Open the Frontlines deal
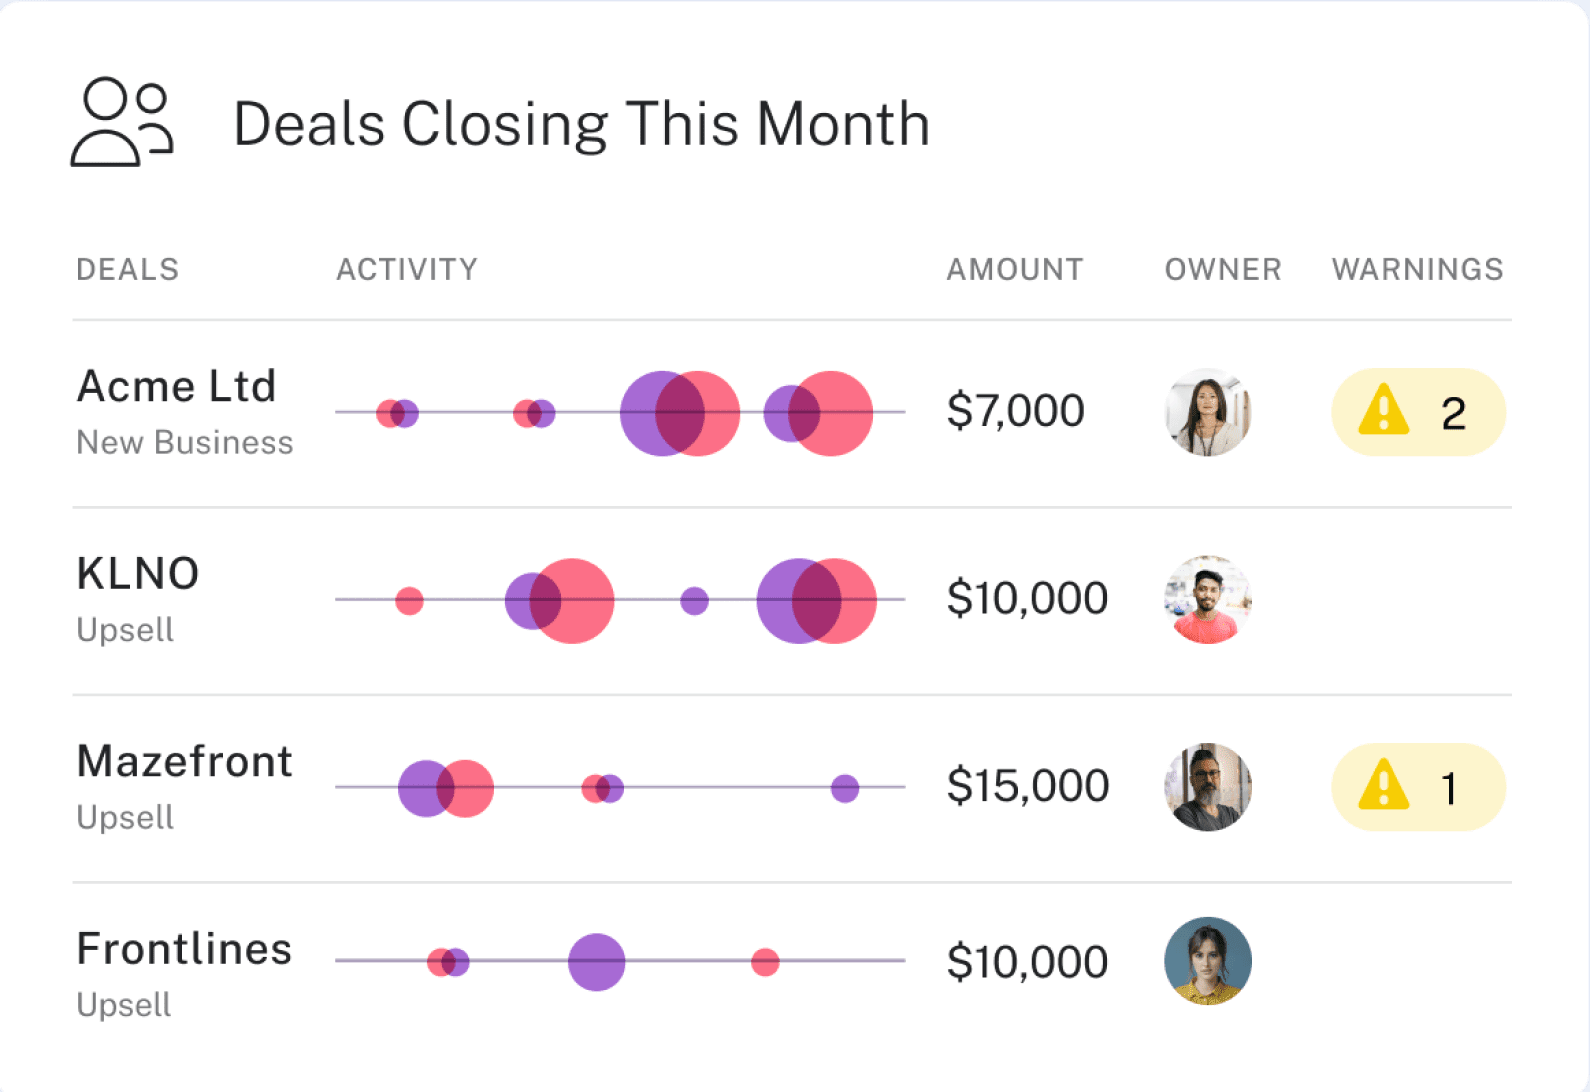The width and height of the screenshot is (1591, 1092). [x=184, y=949]
